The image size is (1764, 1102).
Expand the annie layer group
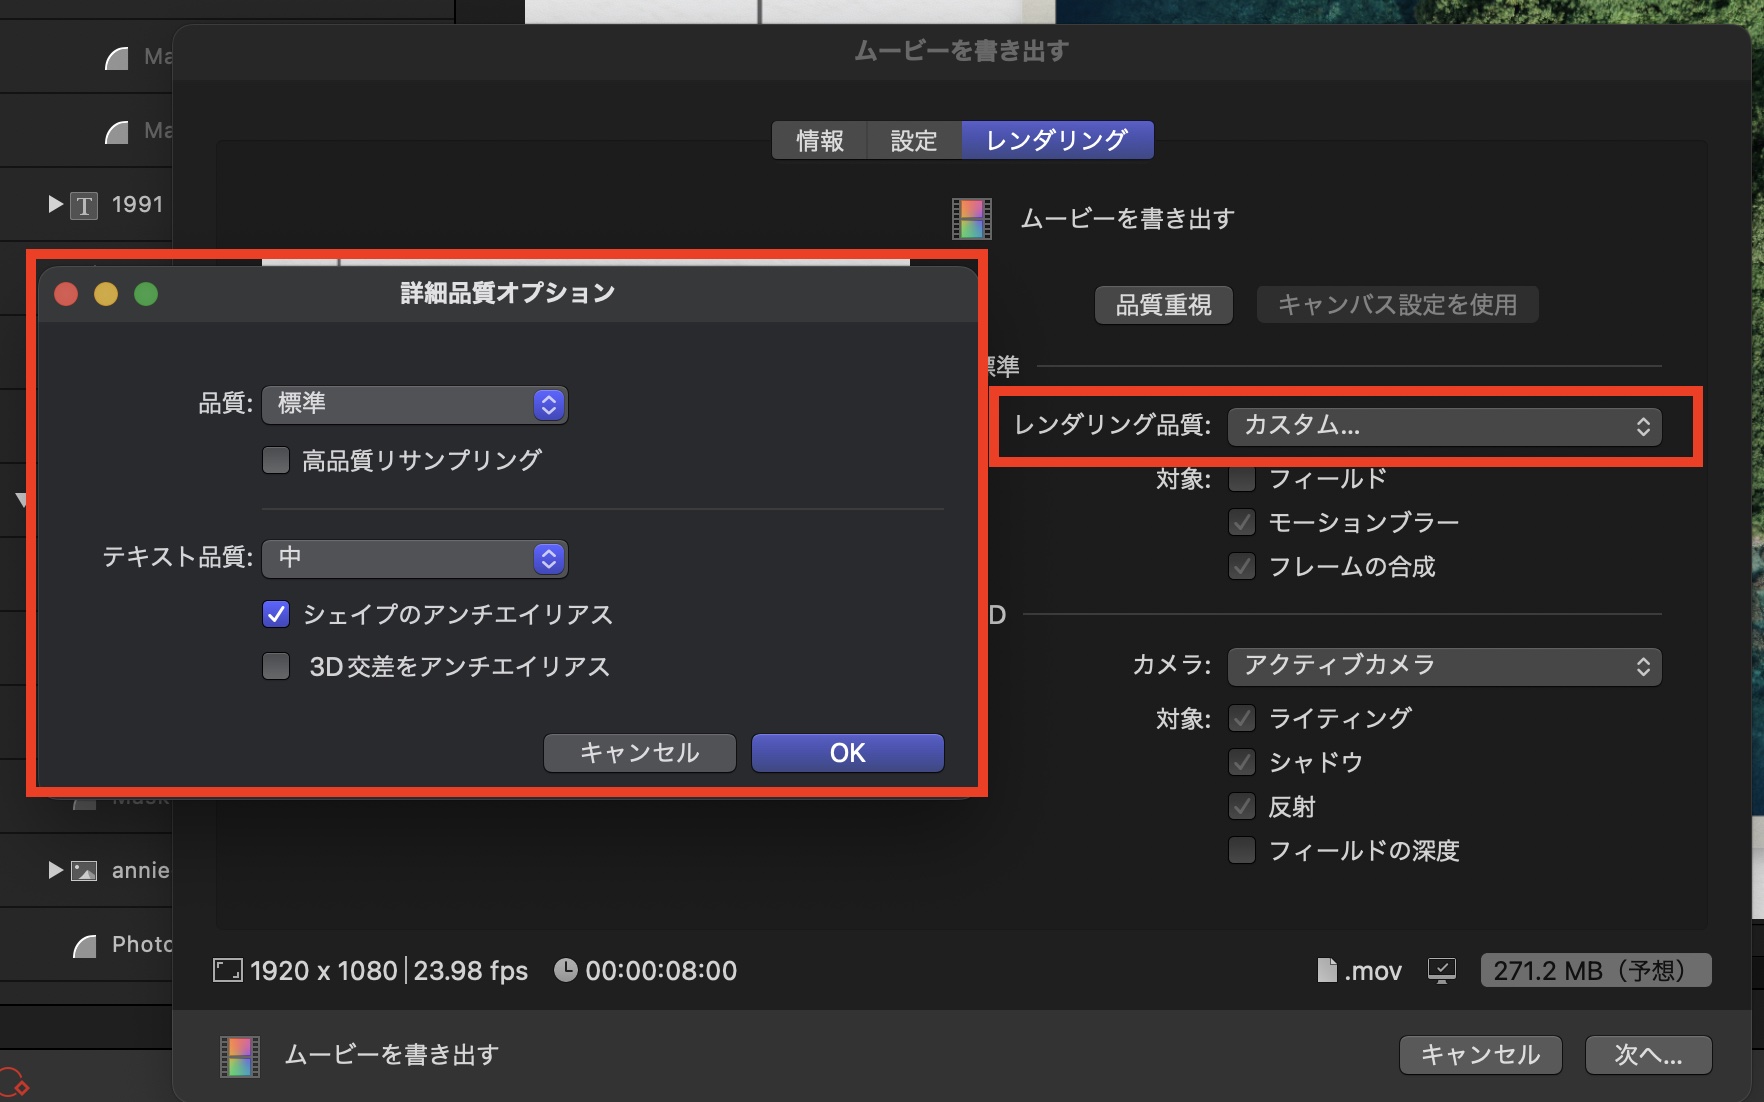pos(55,870)
